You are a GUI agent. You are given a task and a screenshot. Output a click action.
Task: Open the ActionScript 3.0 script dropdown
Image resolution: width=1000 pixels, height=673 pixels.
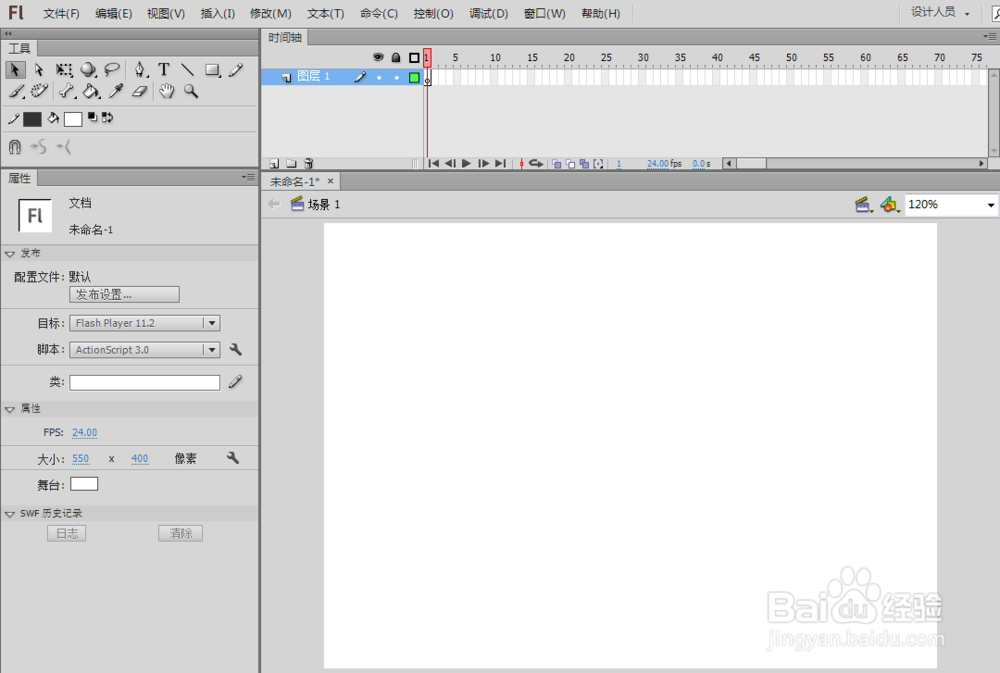coord(212,350)
